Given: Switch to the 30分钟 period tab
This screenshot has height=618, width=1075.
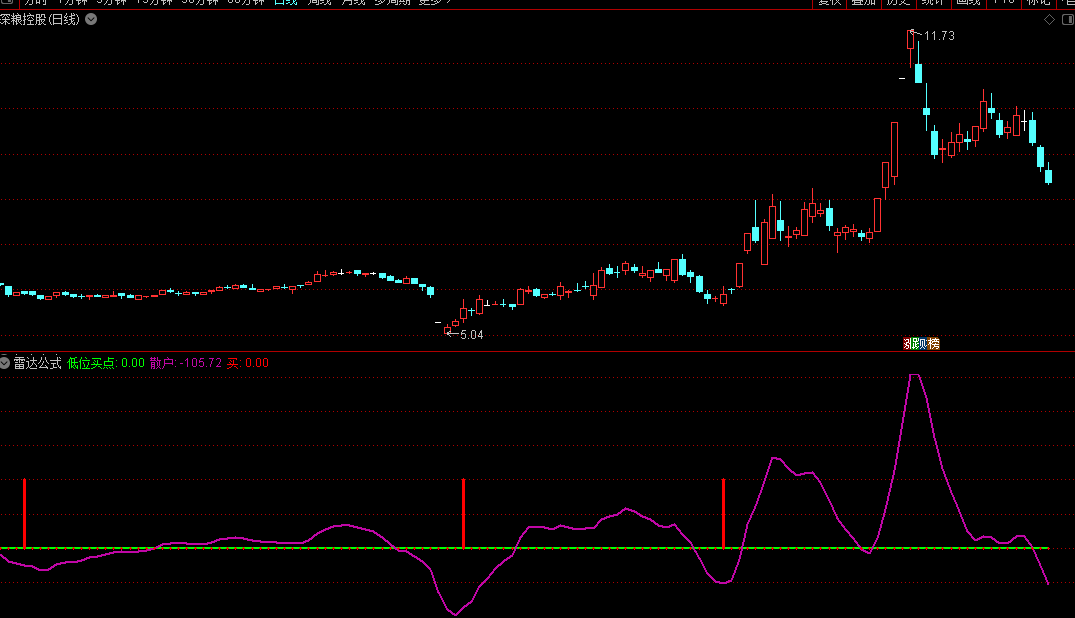Looking at the screenshot, I should point(200,3).
